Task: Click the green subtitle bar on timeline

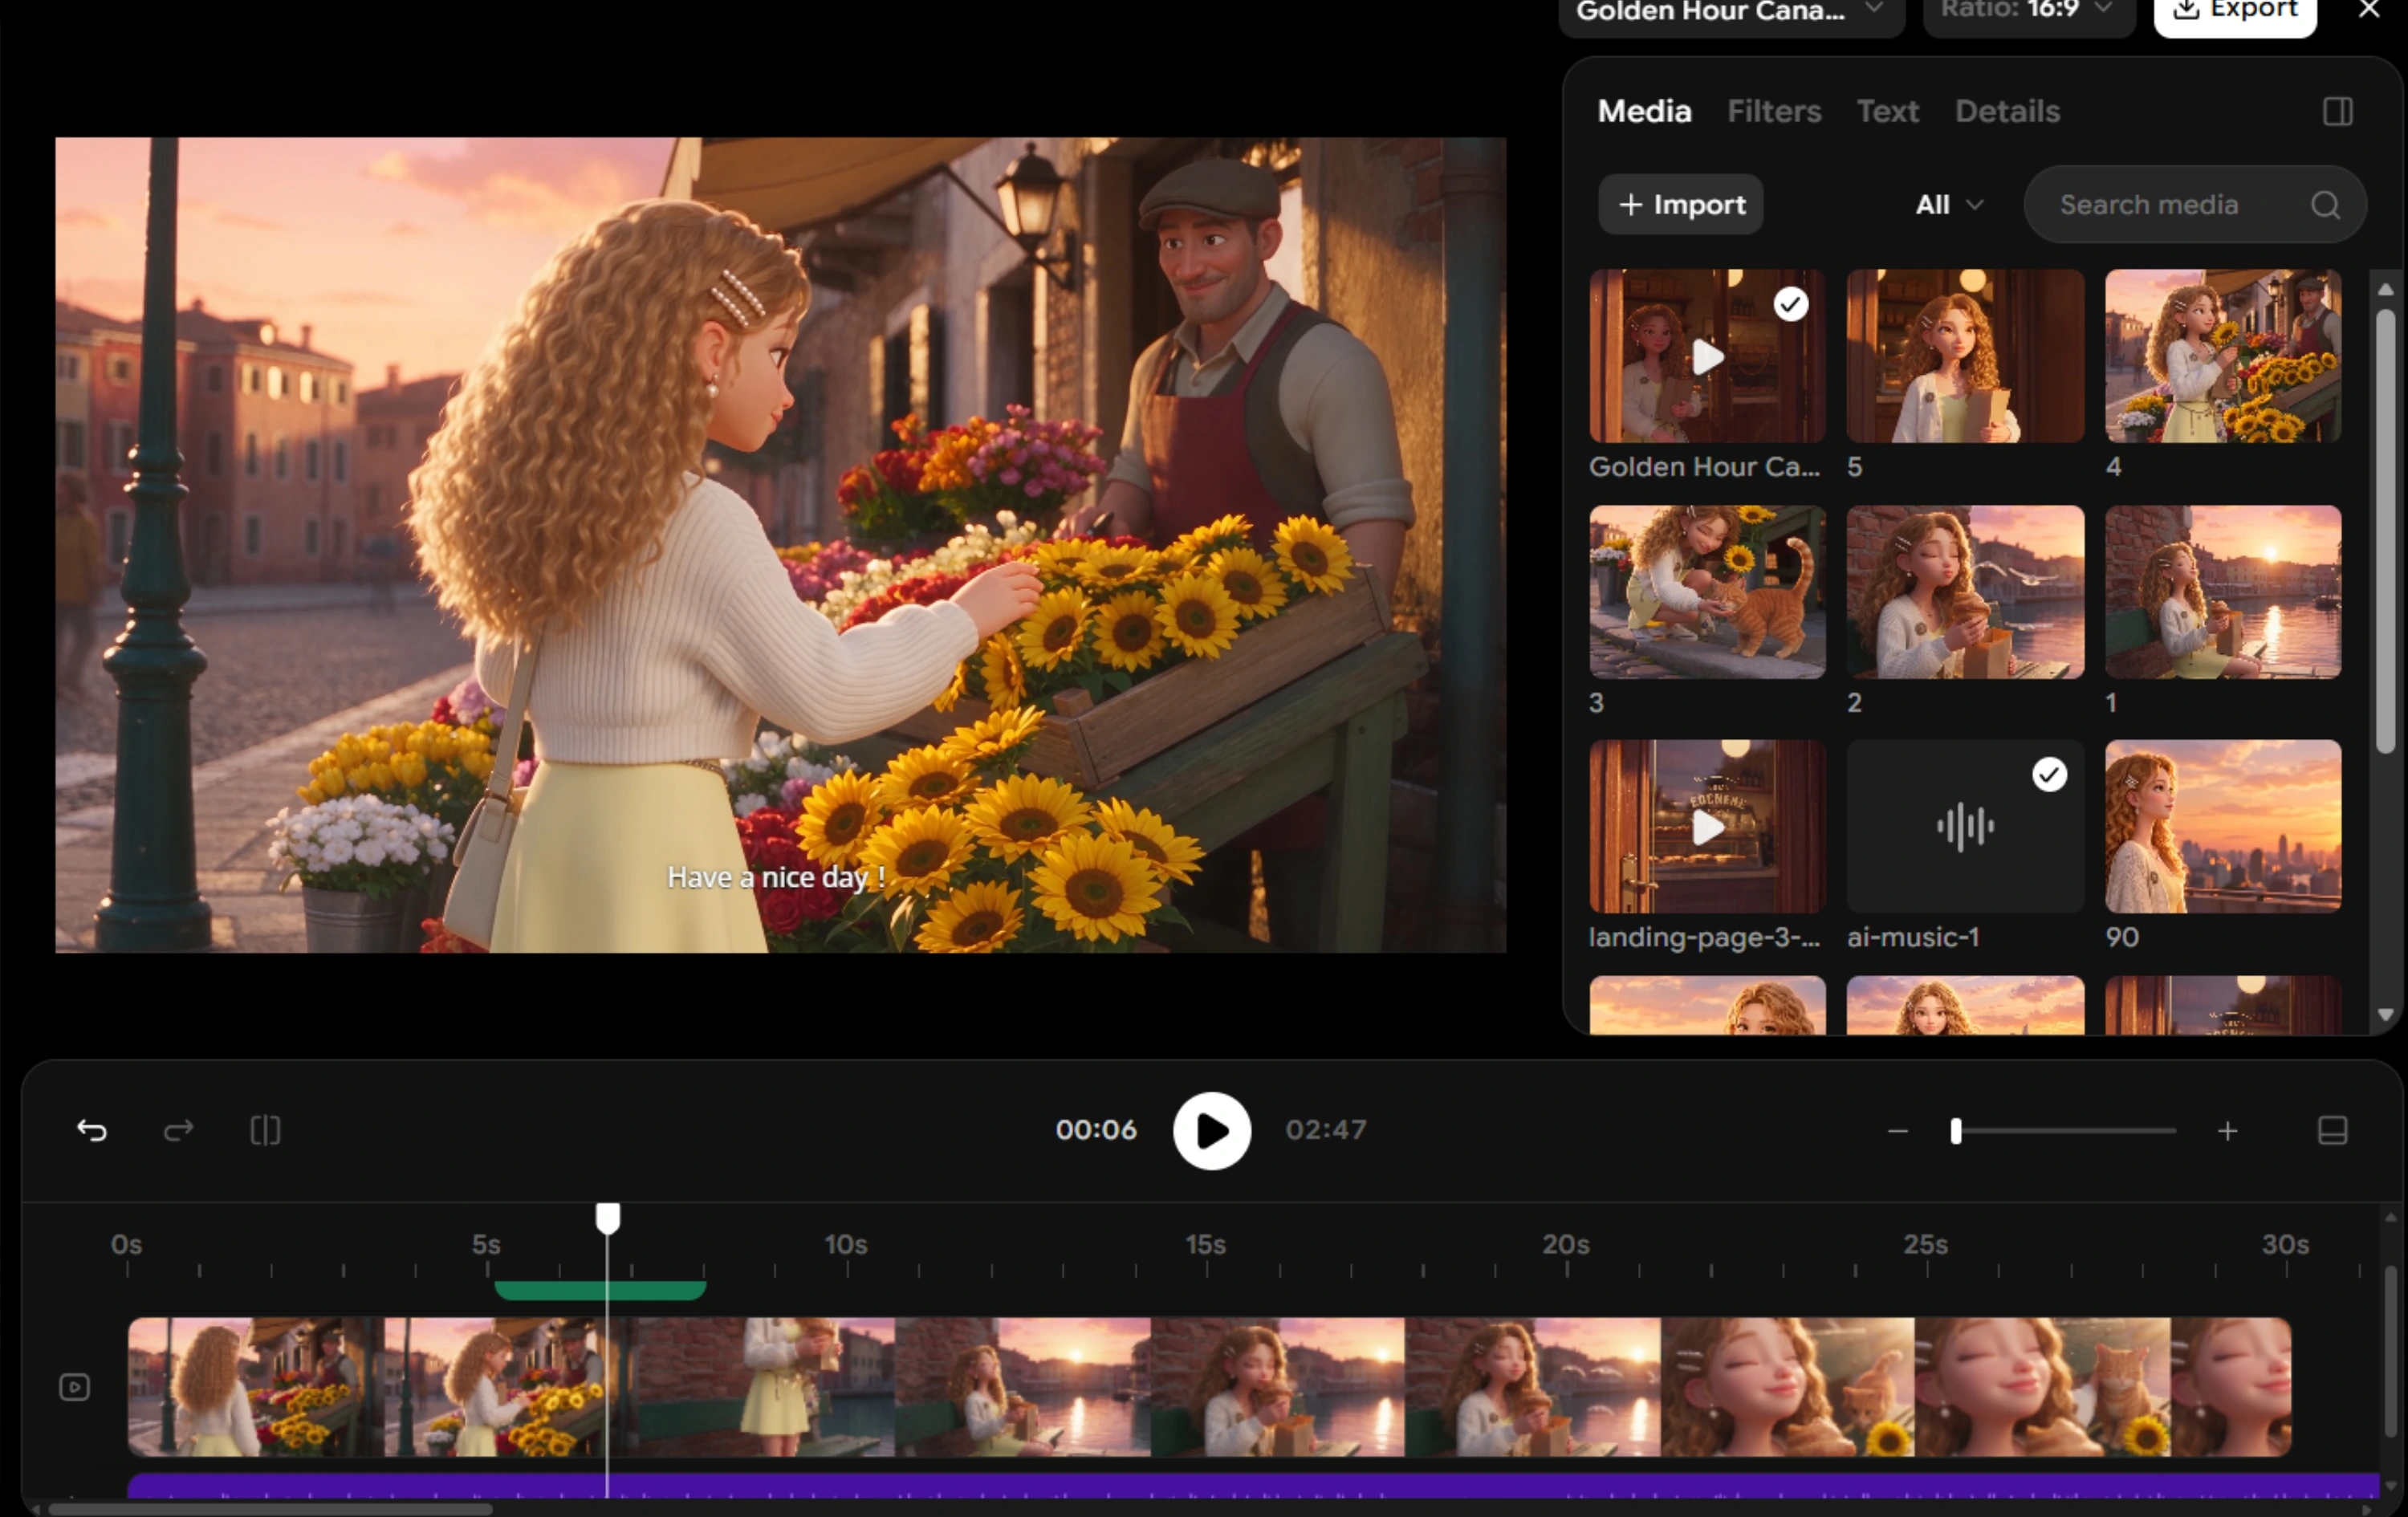Action: (x=600, y=1290)
